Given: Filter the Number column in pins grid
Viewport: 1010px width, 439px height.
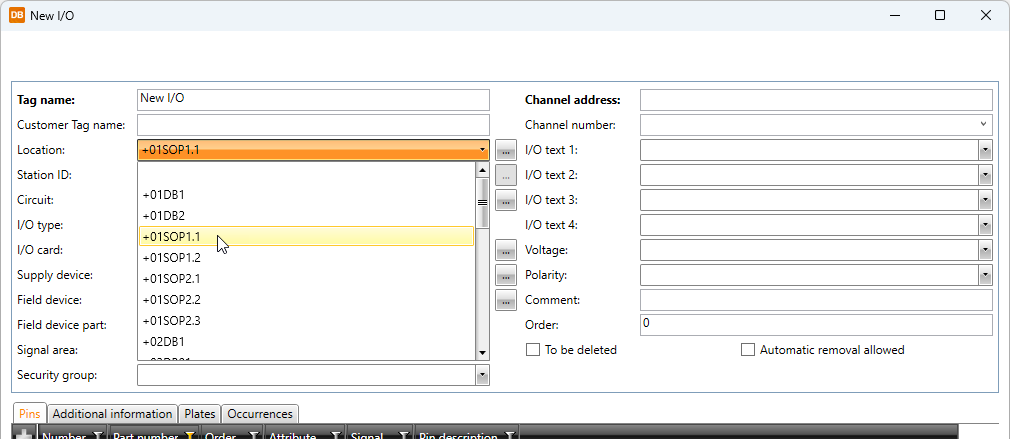Looking at the screenshot, I should coord(97,436).
